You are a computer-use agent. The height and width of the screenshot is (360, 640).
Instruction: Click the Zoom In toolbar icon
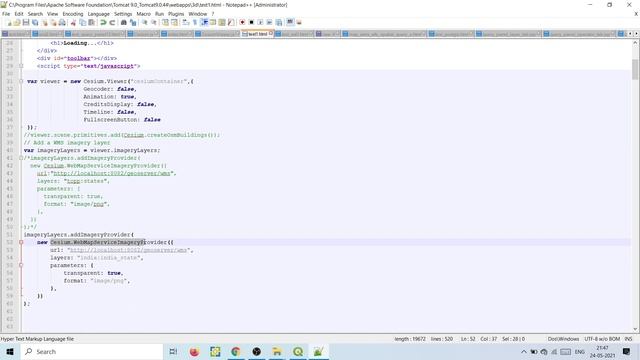144,22
